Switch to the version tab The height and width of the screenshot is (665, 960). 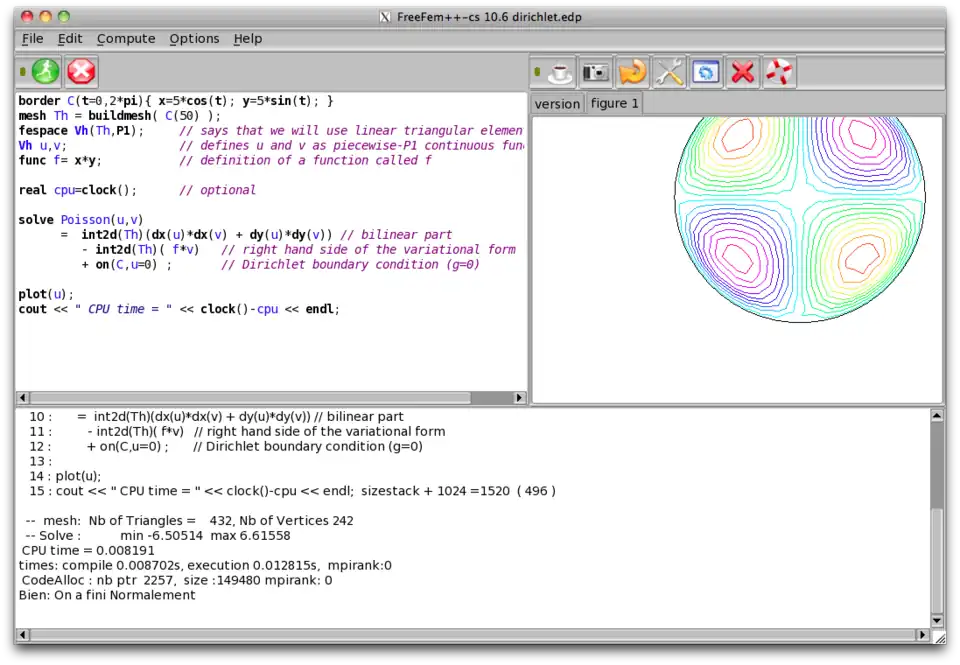pos(556,103)
